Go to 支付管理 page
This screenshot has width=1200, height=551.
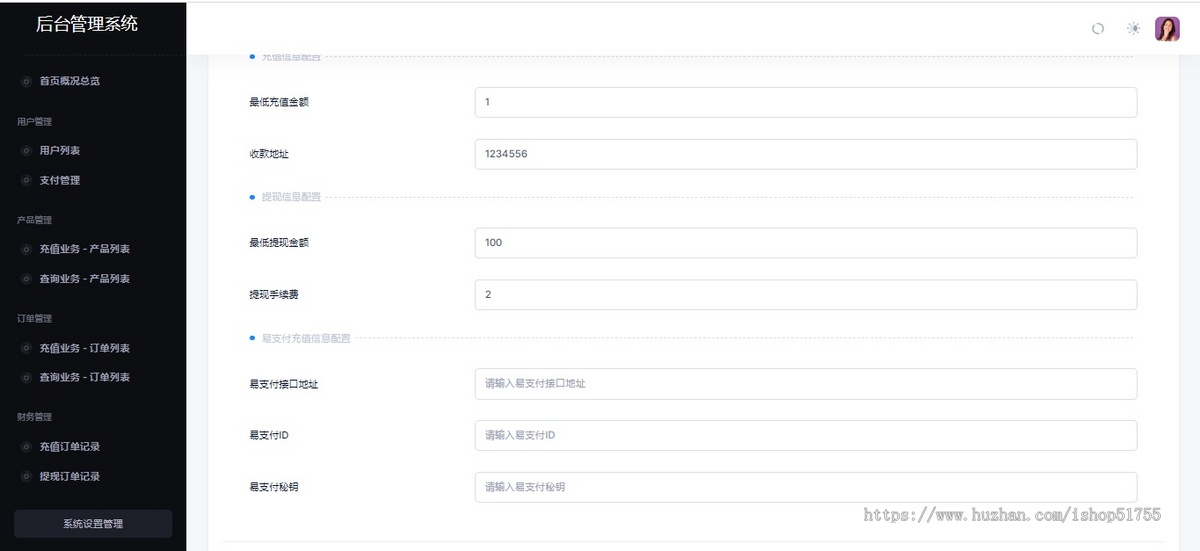(x=60, y=181)
